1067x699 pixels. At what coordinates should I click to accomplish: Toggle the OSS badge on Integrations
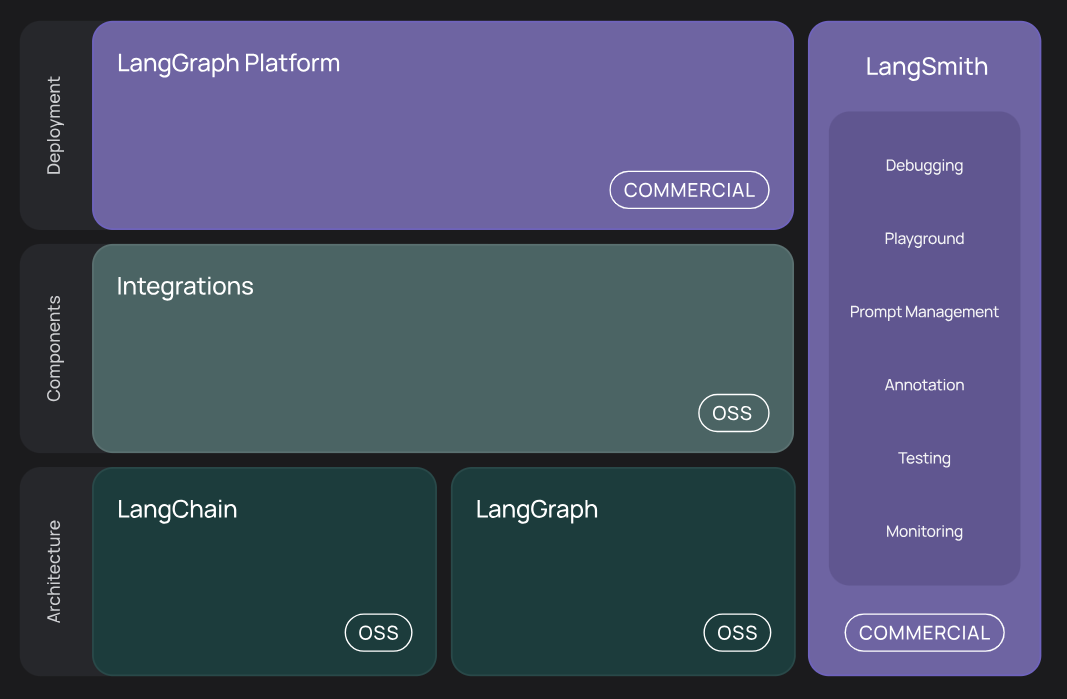(x=733, y=413)
